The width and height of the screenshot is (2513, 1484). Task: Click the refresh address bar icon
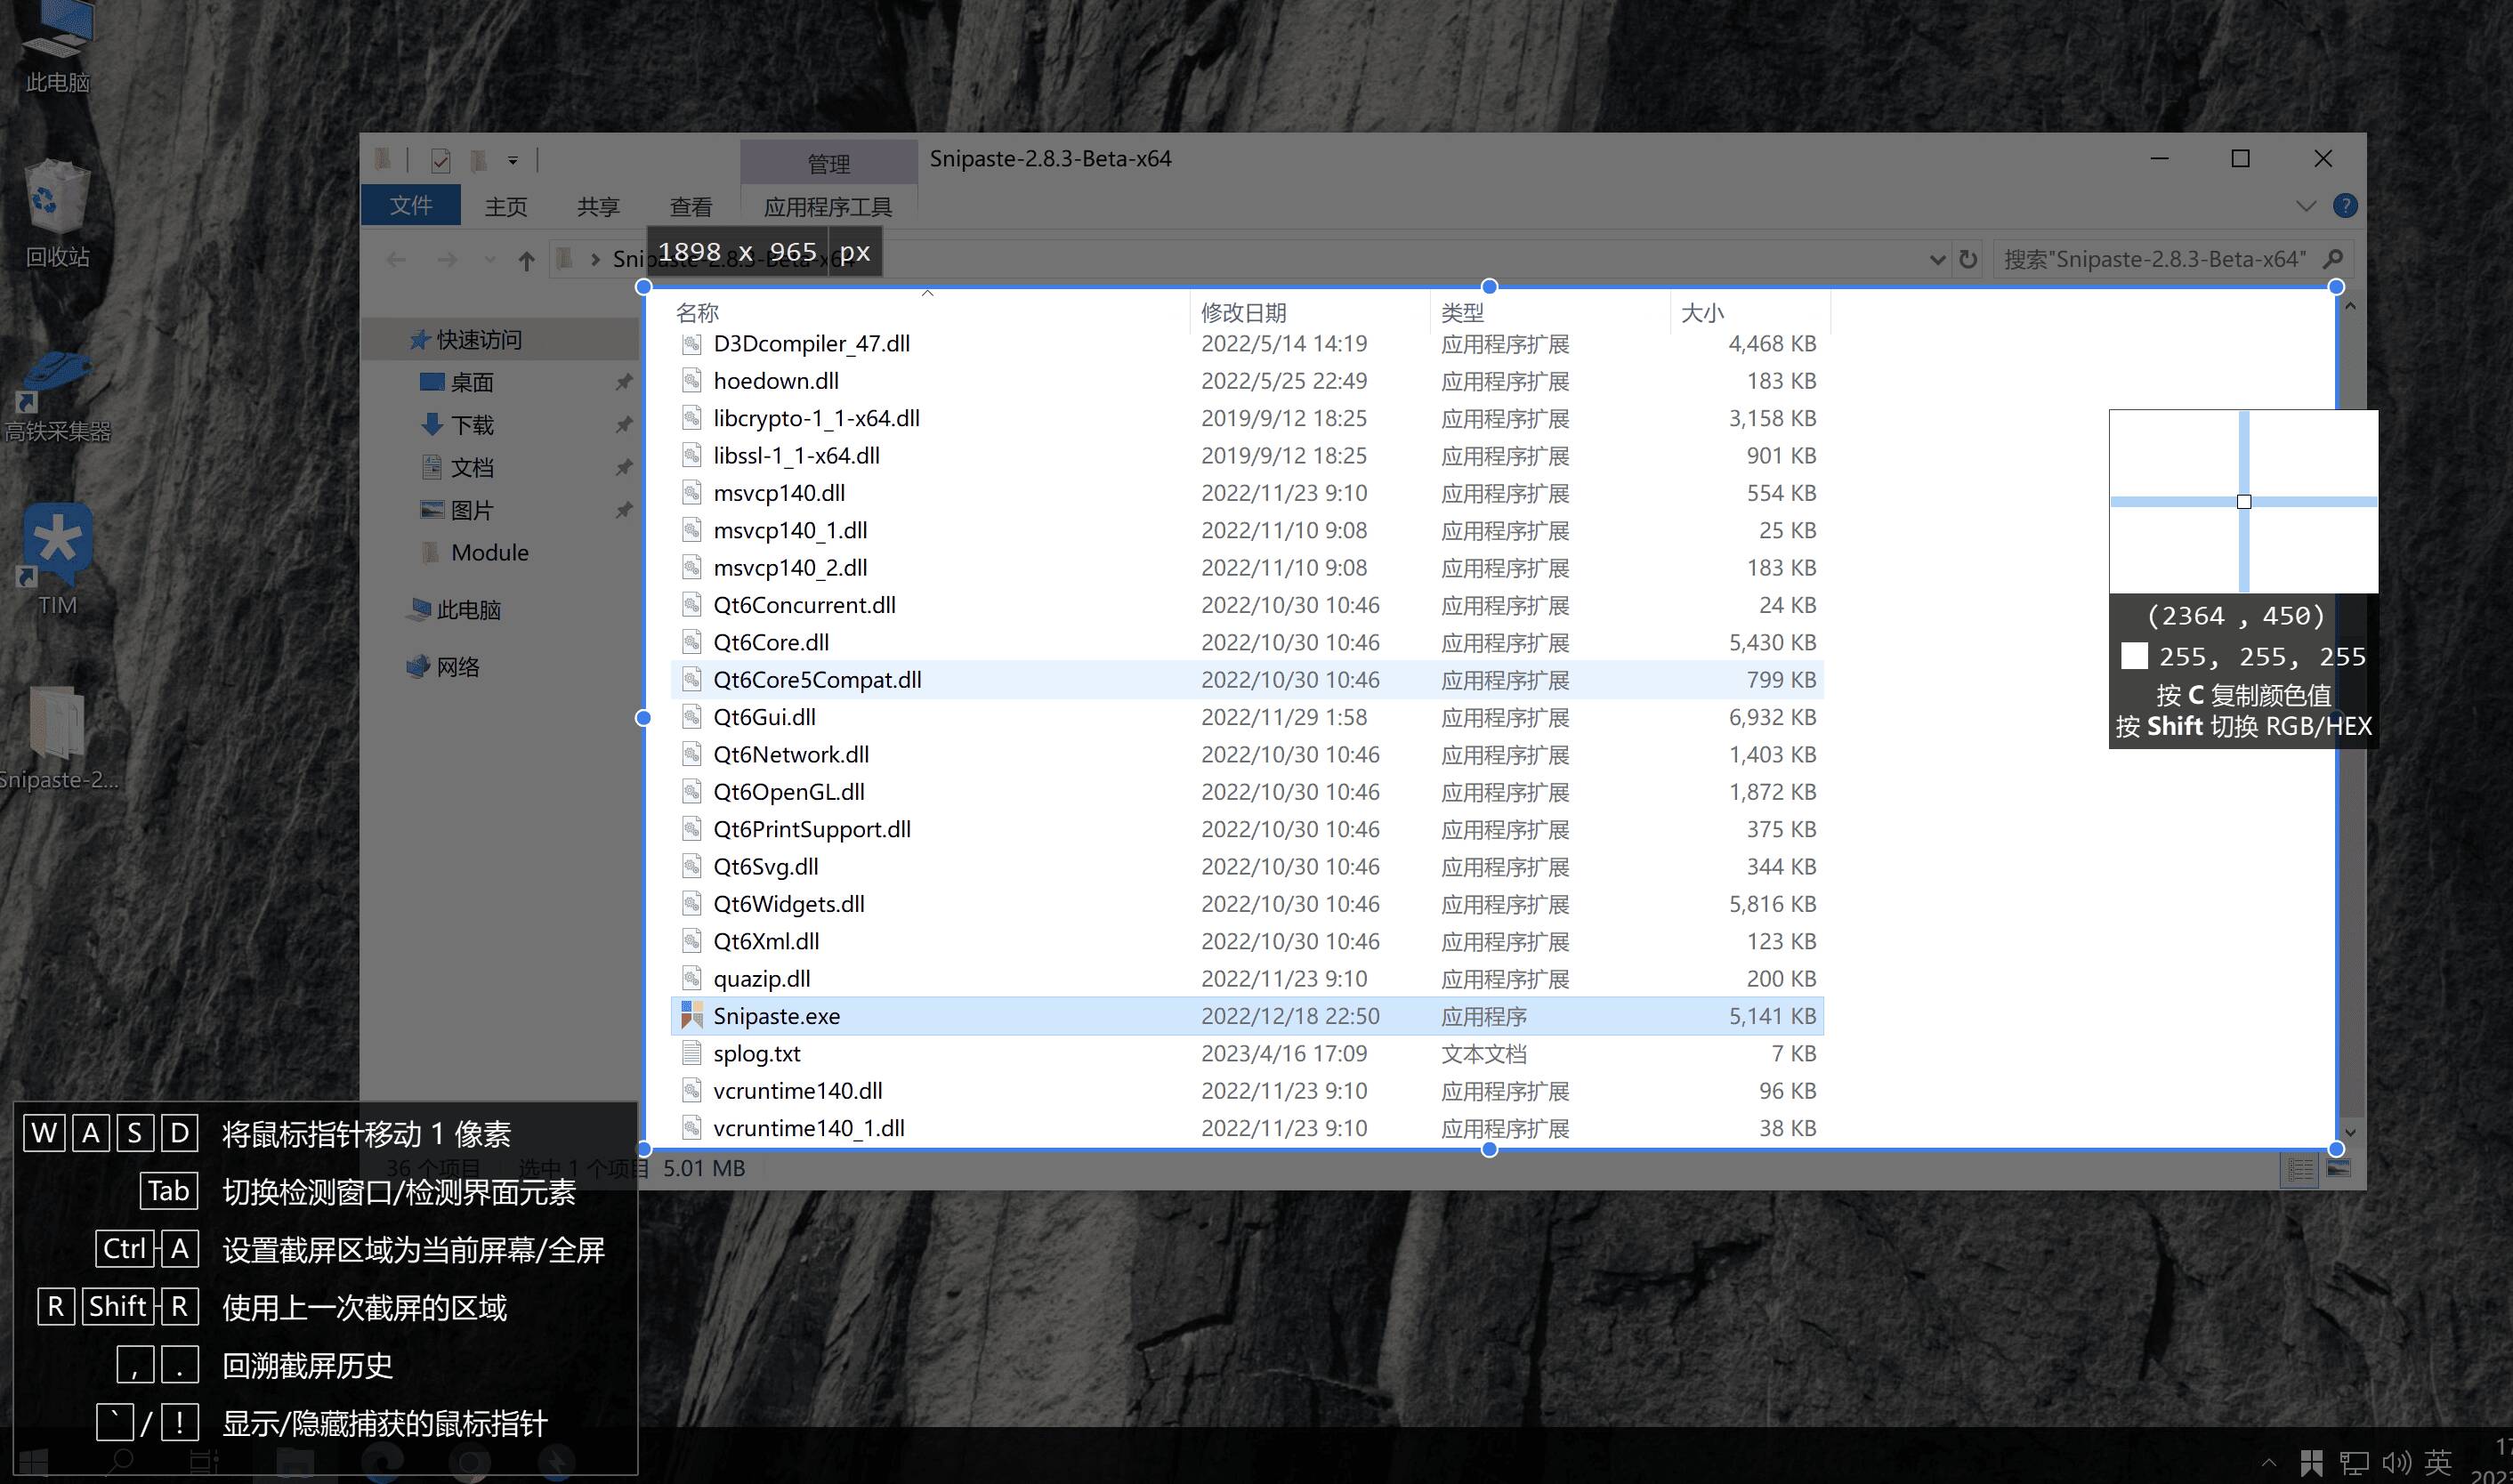coord(1967,260)
